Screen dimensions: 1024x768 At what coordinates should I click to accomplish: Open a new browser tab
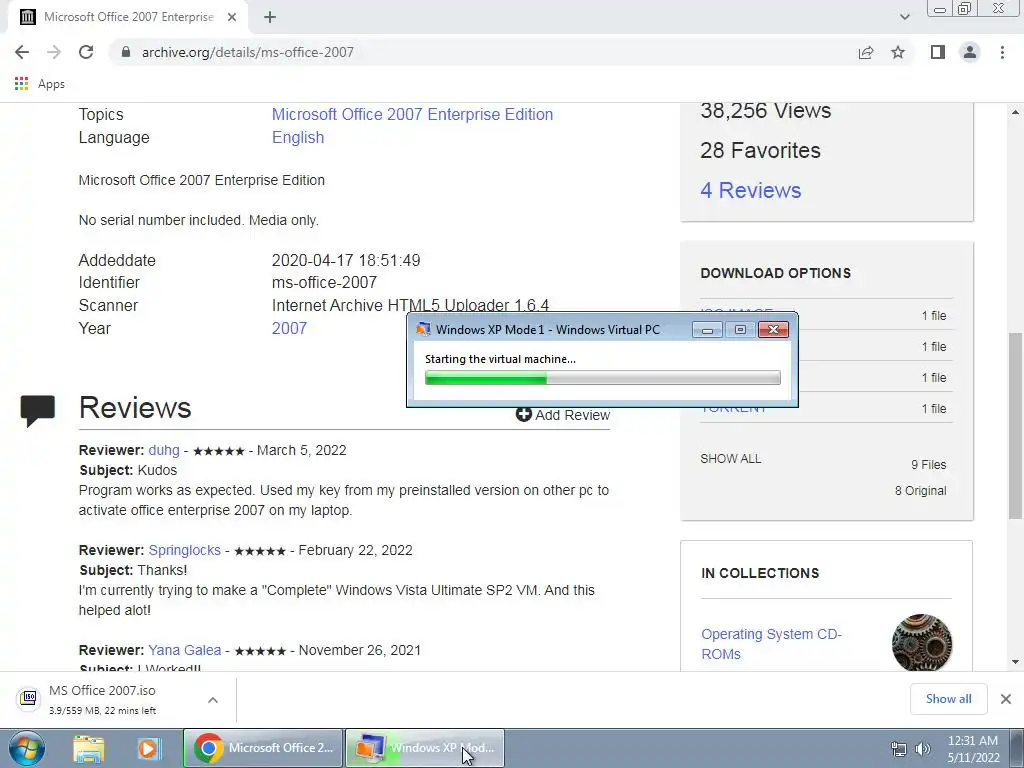[x=270, y=17]
